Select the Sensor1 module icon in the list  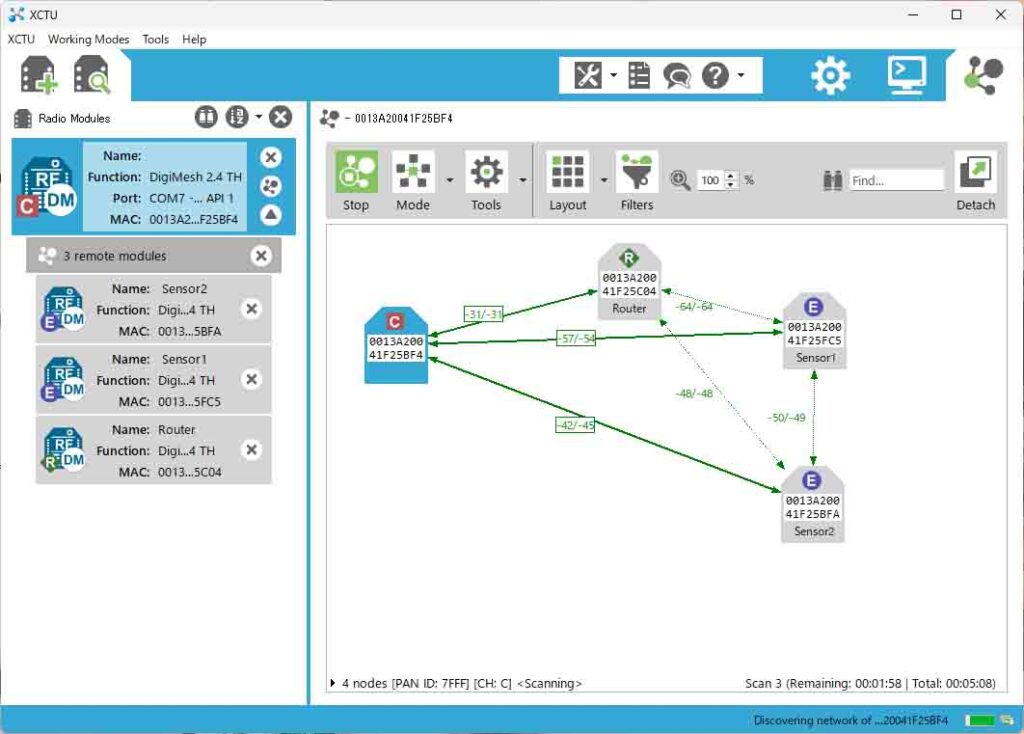(x=63, y=380)
